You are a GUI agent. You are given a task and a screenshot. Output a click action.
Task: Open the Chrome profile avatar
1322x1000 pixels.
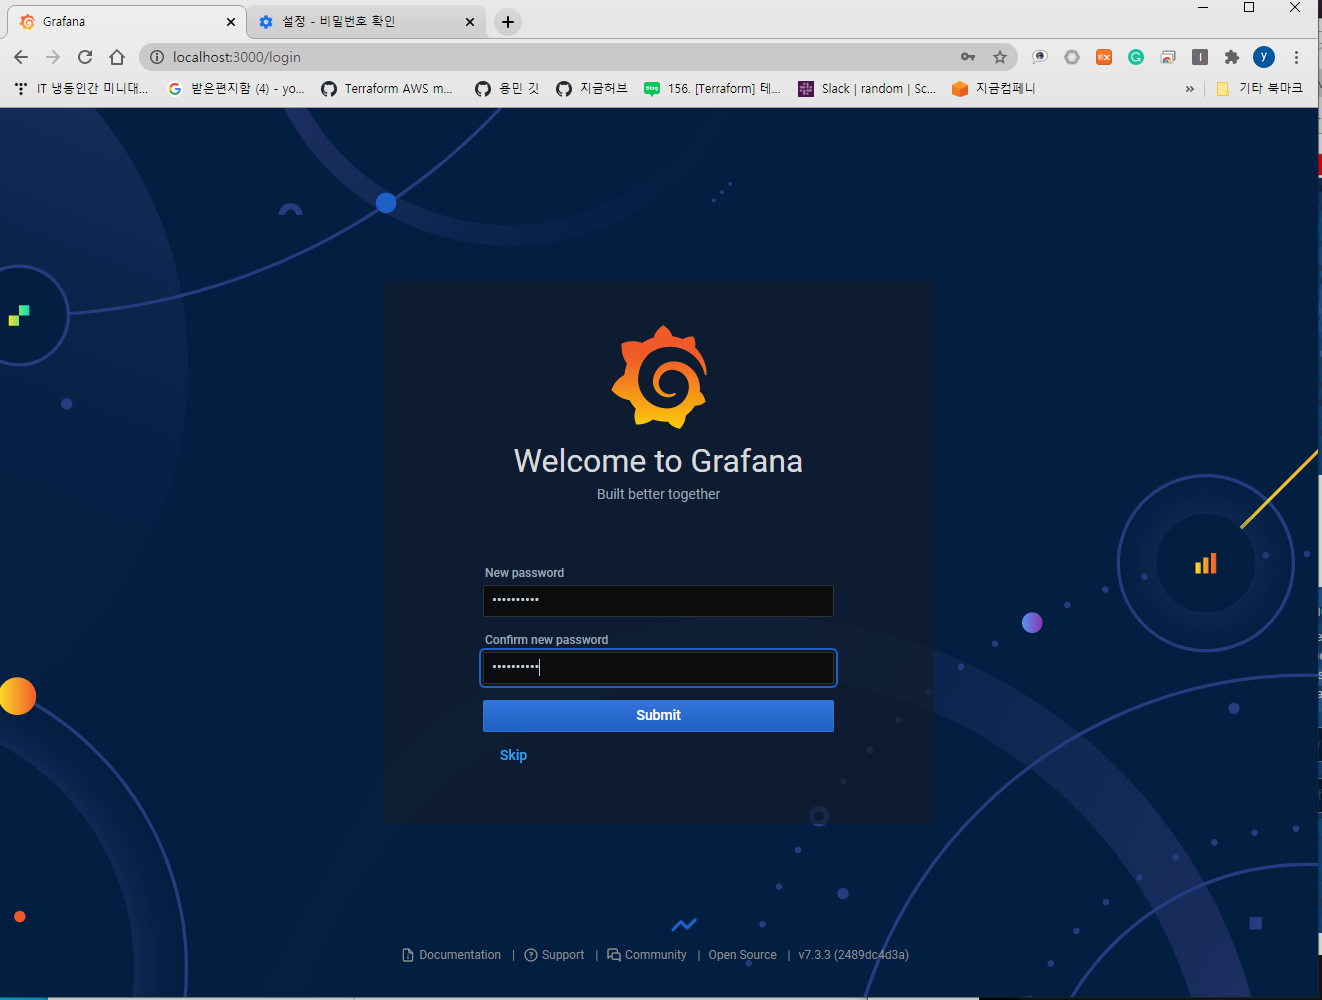[1264, 57]
